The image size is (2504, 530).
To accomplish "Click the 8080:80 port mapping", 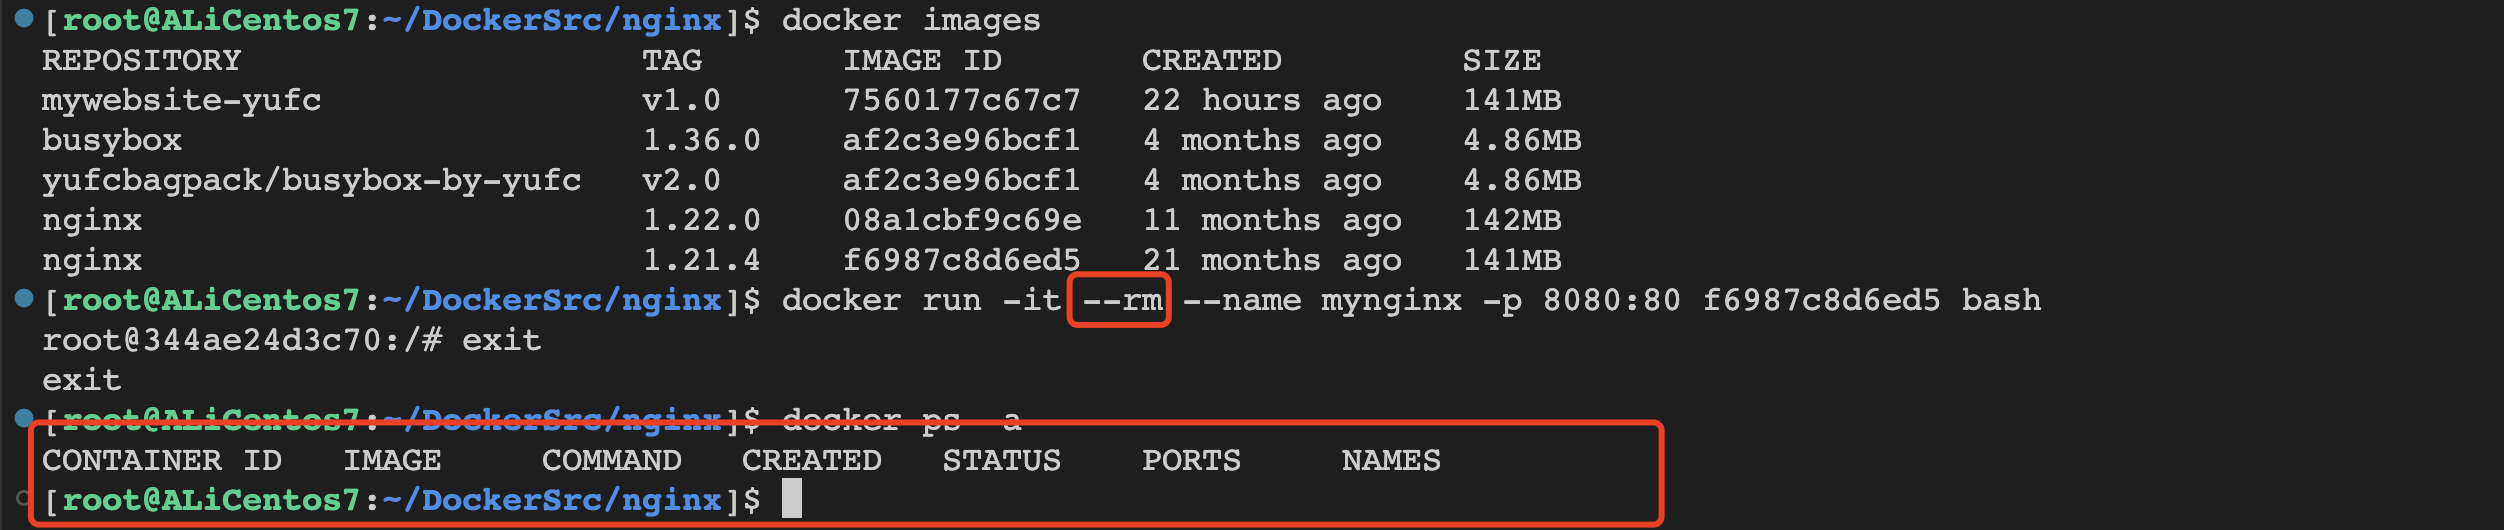I will tap(1611, 300).
